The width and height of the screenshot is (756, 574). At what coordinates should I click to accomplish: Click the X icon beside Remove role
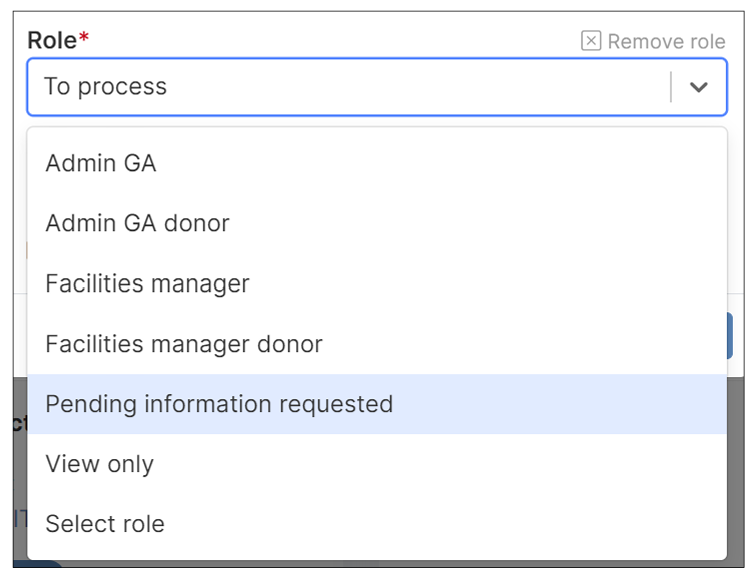591,41
